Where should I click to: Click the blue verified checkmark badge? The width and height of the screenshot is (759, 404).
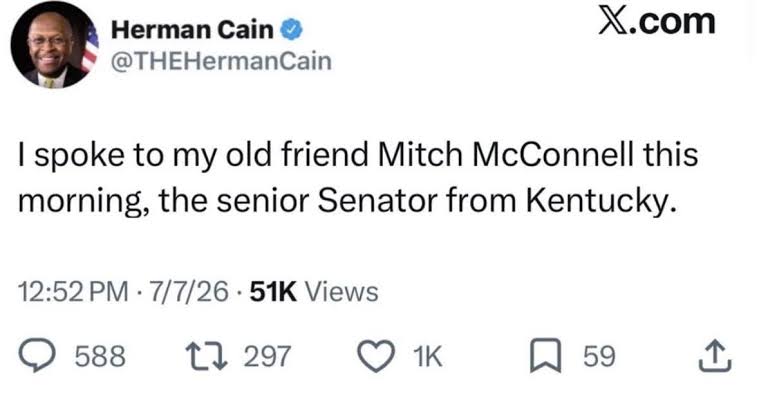click(292, 30)
